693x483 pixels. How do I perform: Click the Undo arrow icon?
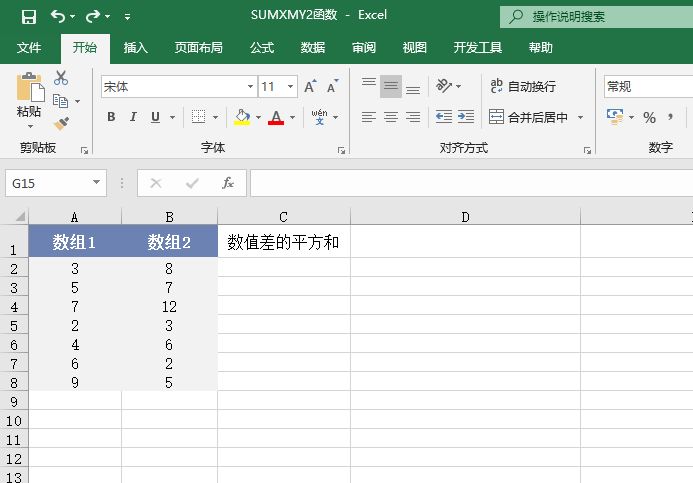point(58,17)
